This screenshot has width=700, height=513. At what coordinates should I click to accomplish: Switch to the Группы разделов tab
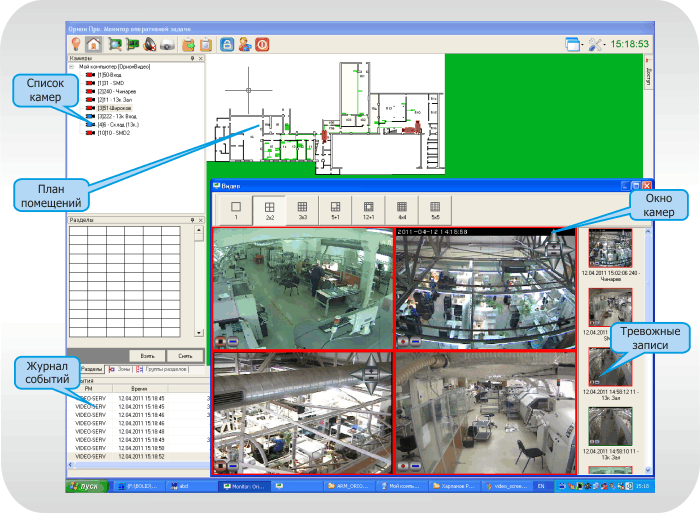(162, 369)
